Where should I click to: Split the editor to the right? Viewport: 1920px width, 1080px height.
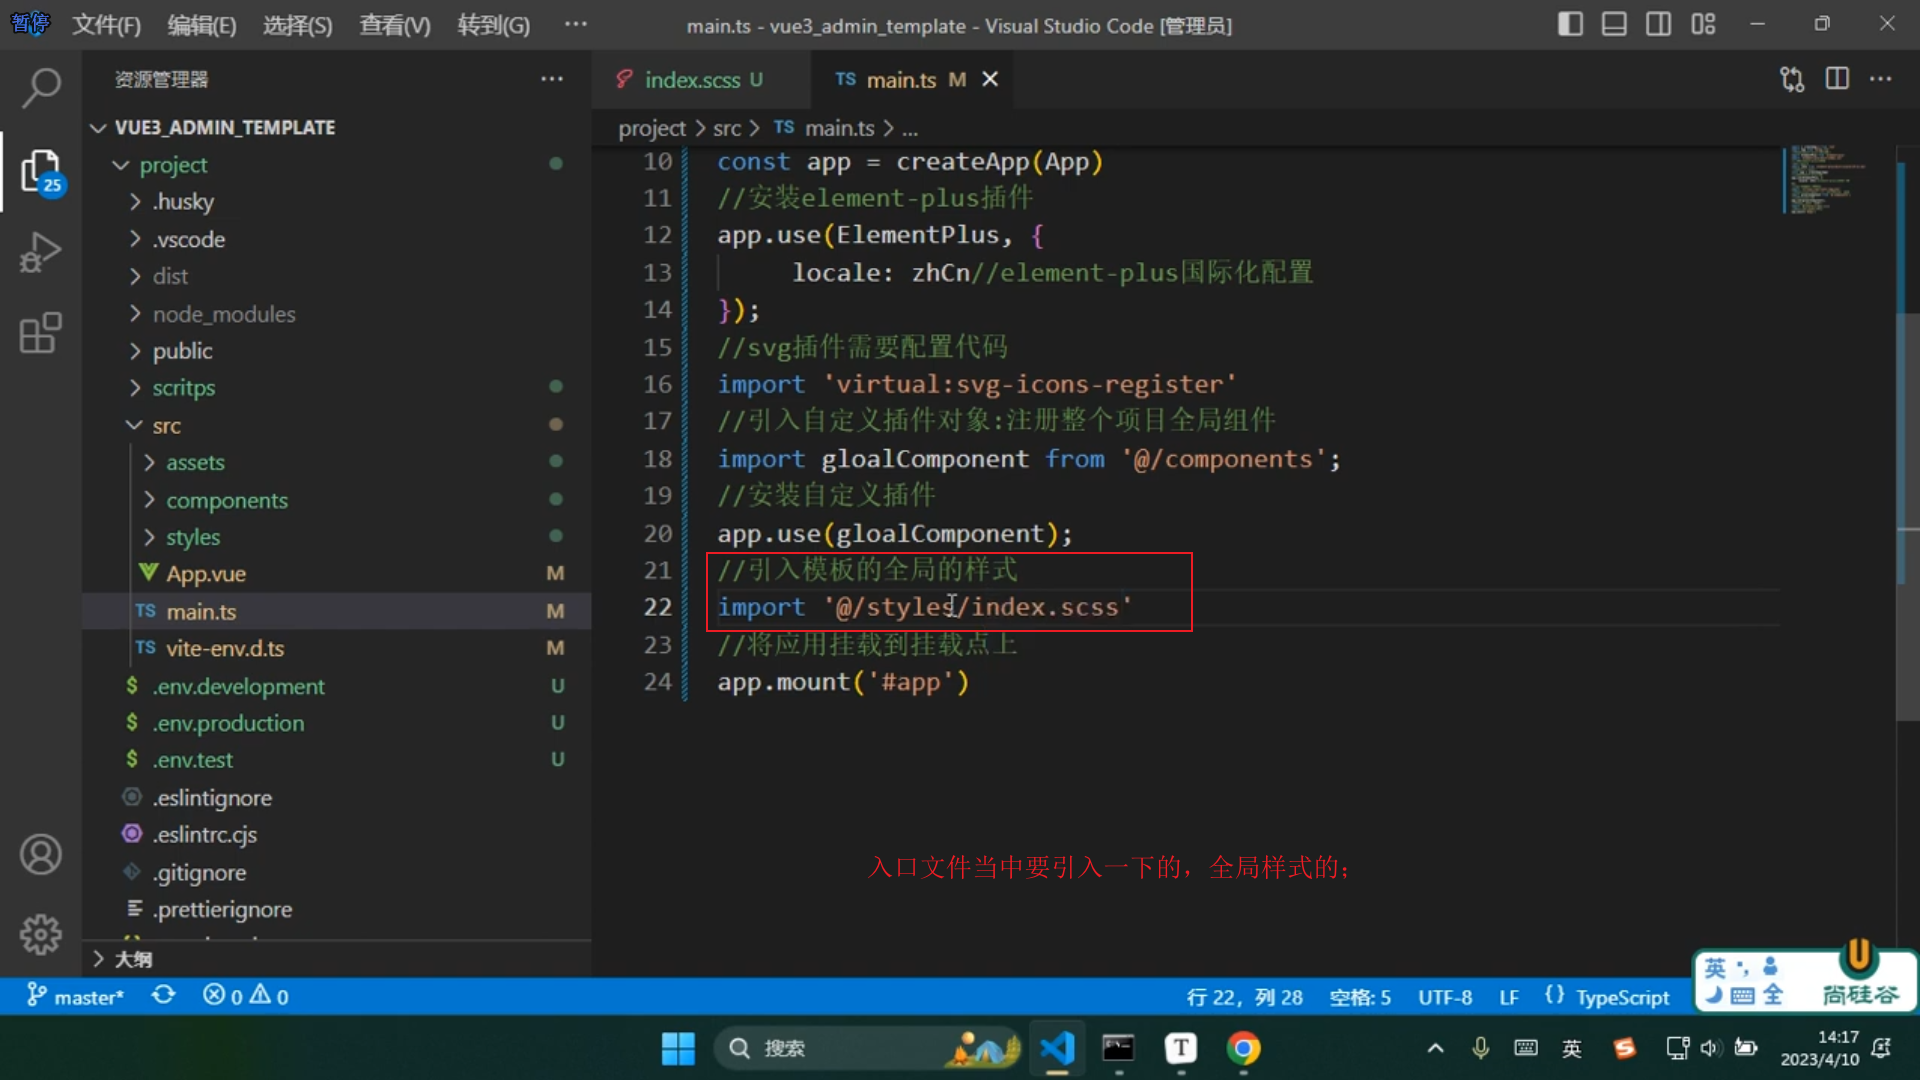click(1837, 79)
